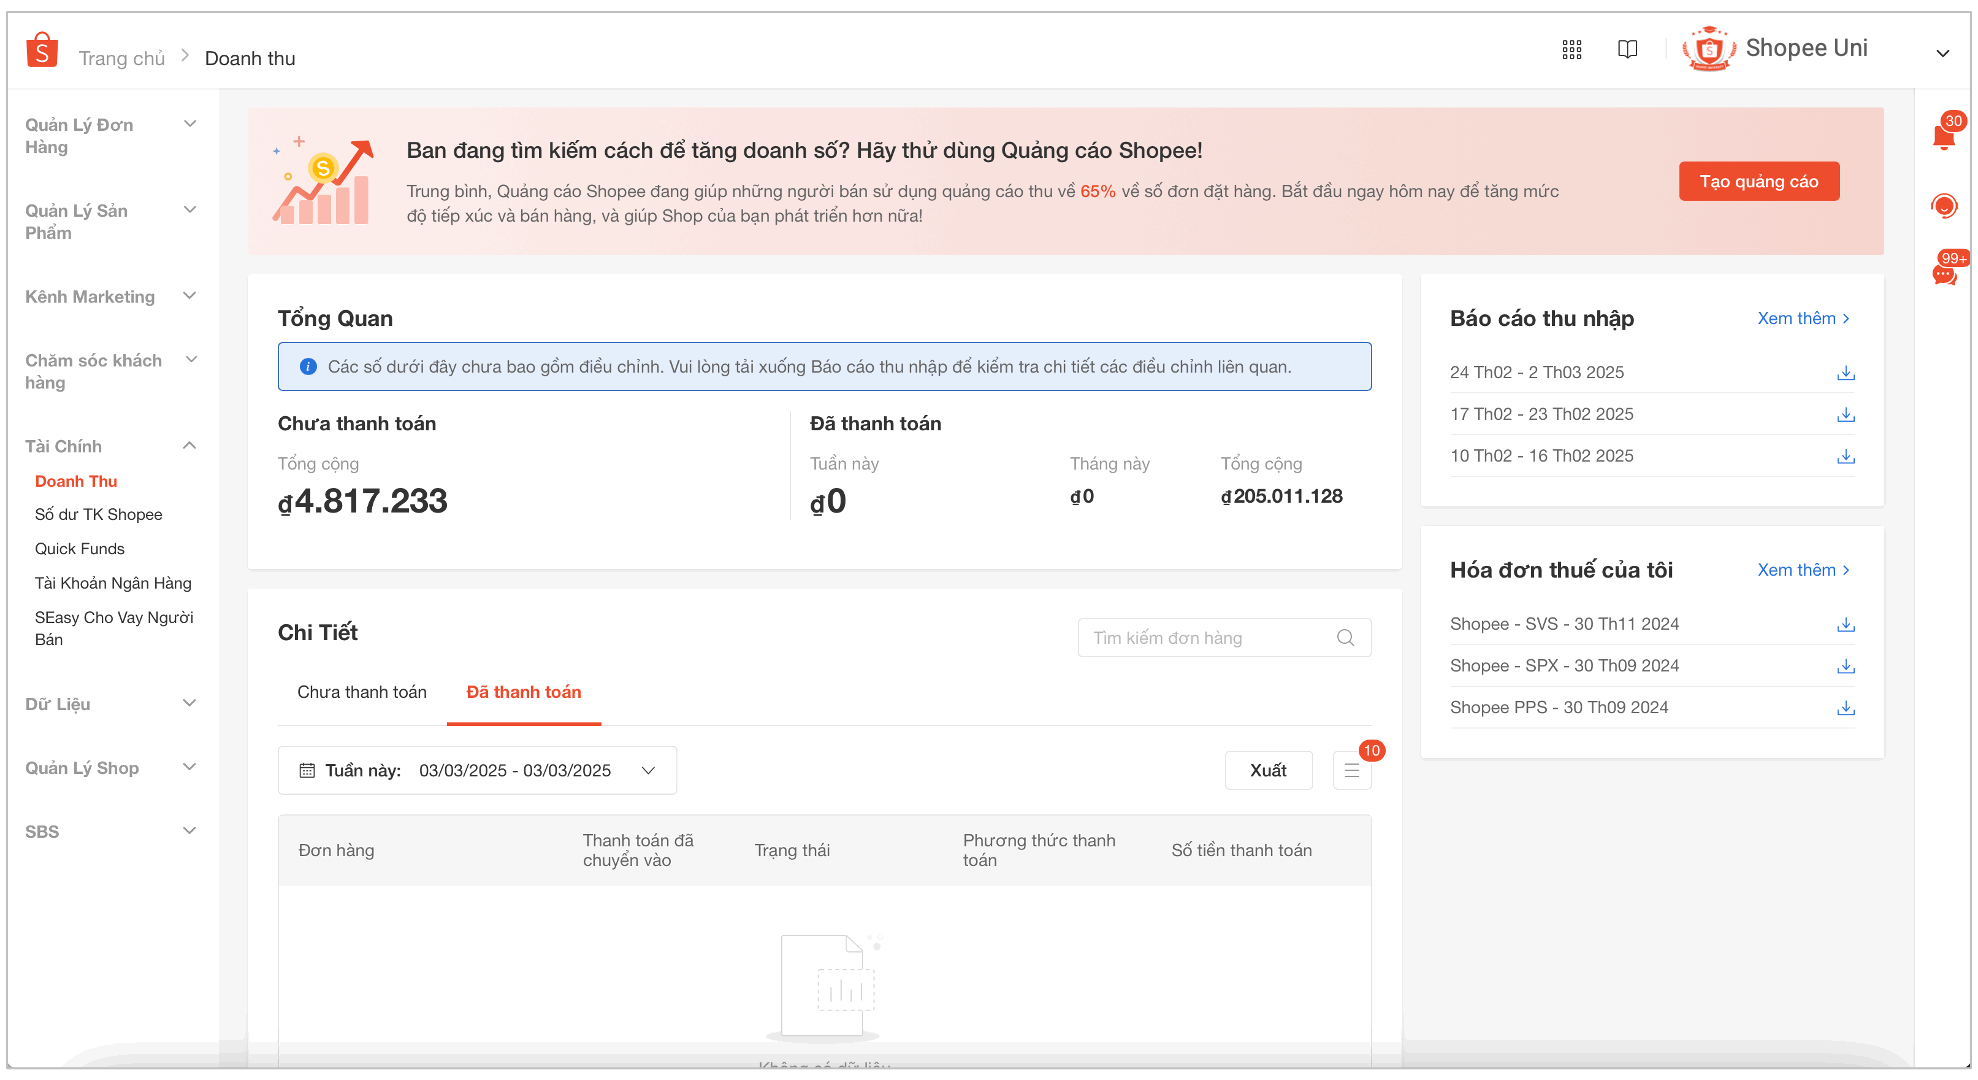Click the support assistant icon in right rail

[1944, 206]
